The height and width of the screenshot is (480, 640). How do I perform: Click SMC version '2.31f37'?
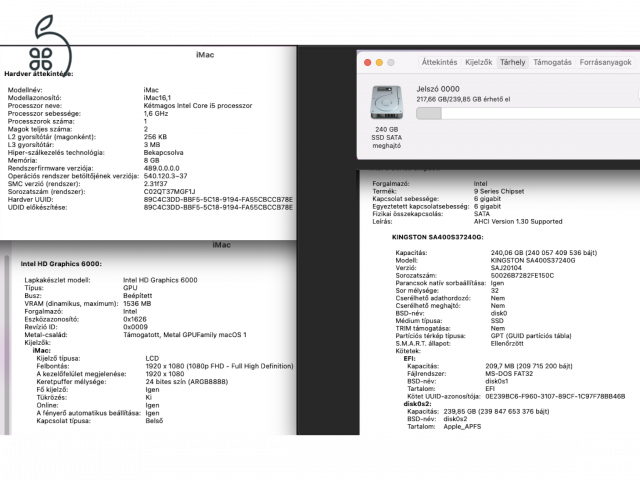coord(155,184)
